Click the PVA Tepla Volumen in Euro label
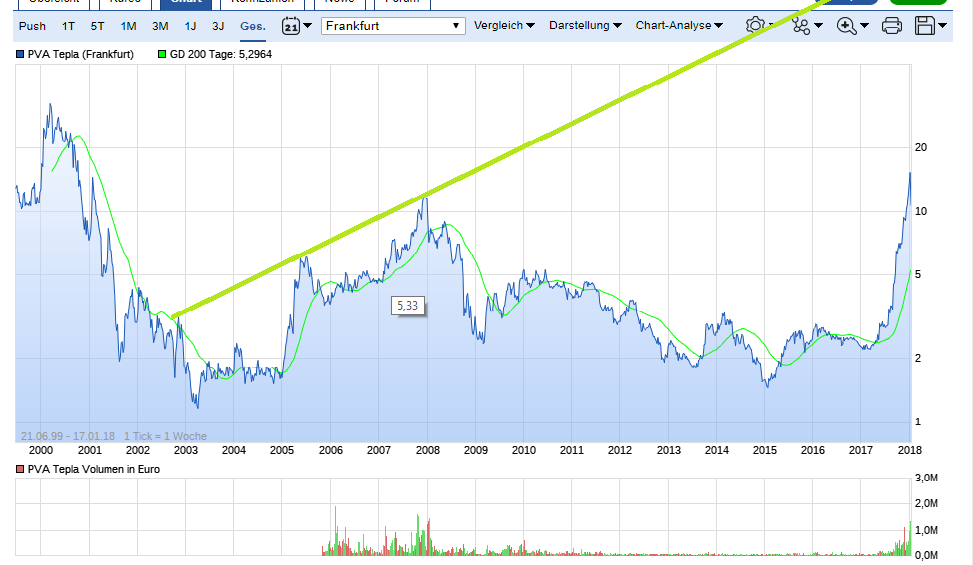 pyautogui.click(x=94, y=469)
